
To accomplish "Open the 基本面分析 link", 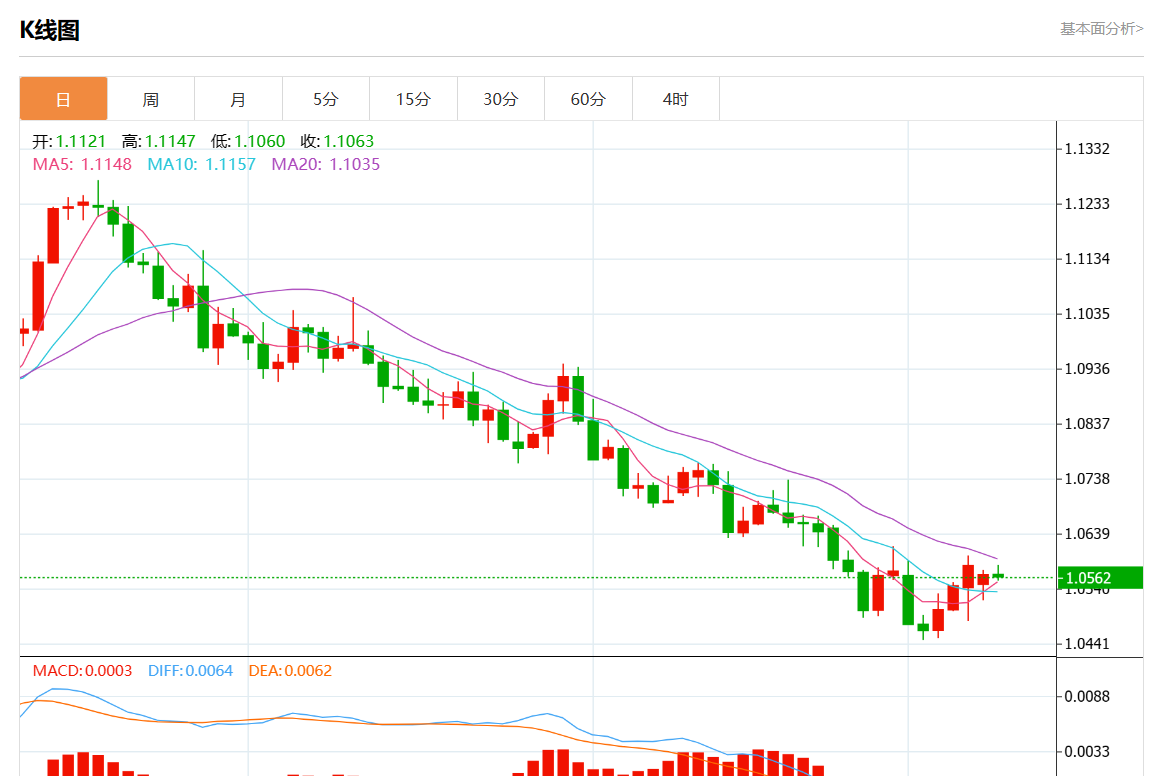I will [1101, 29].
